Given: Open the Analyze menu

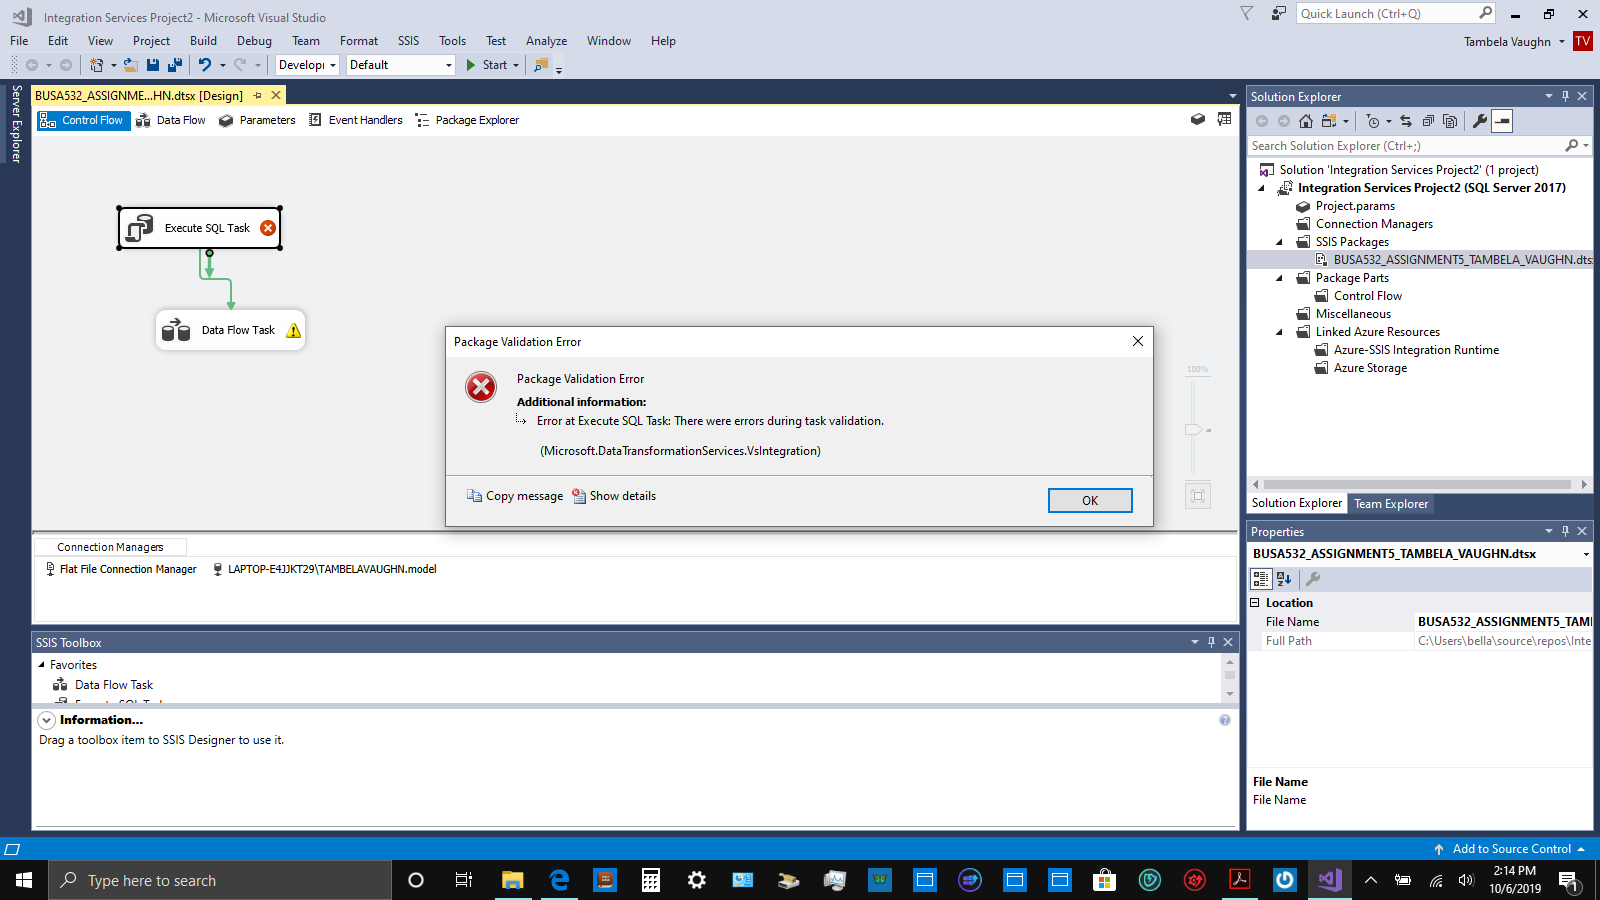Looking at the screenshot, I should click(546, 41).
